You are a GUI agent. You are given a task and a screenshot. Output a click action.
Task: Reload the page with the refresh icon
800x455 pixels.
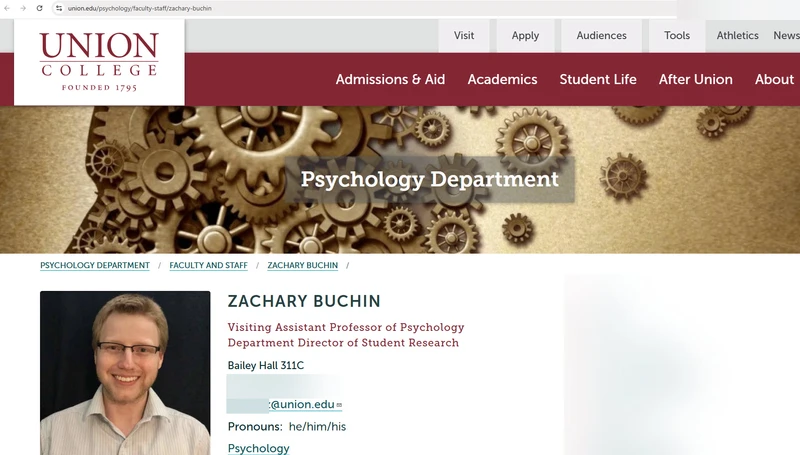39,8
